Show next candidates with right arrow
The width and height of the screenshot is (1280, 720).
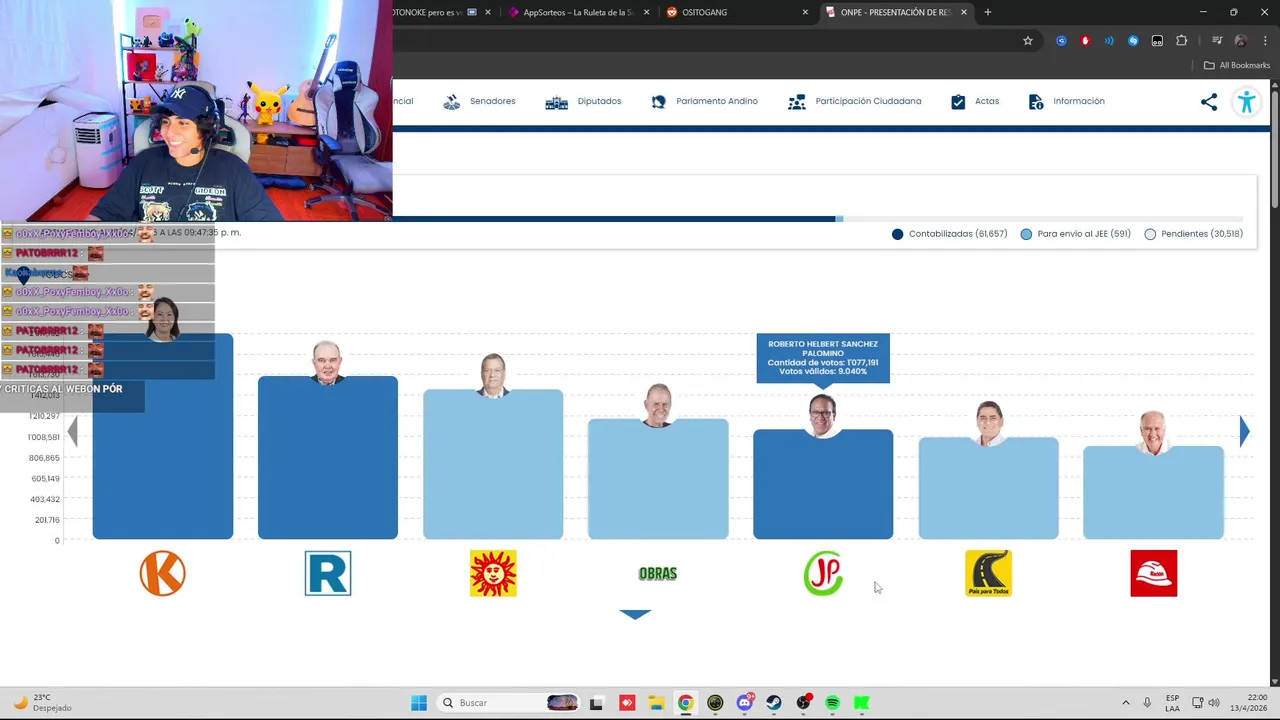click(x=1244, y=431)
